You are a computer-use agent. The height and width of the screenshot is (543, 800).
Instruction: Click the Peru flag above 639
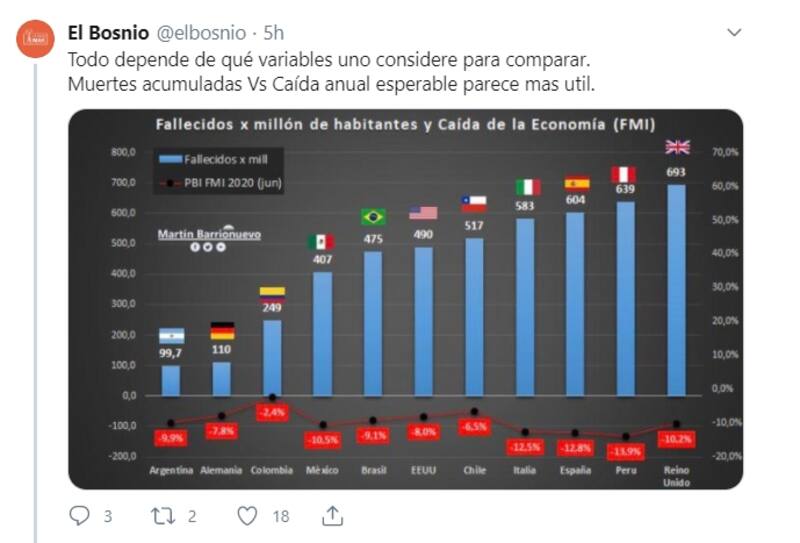click(625, 174)
